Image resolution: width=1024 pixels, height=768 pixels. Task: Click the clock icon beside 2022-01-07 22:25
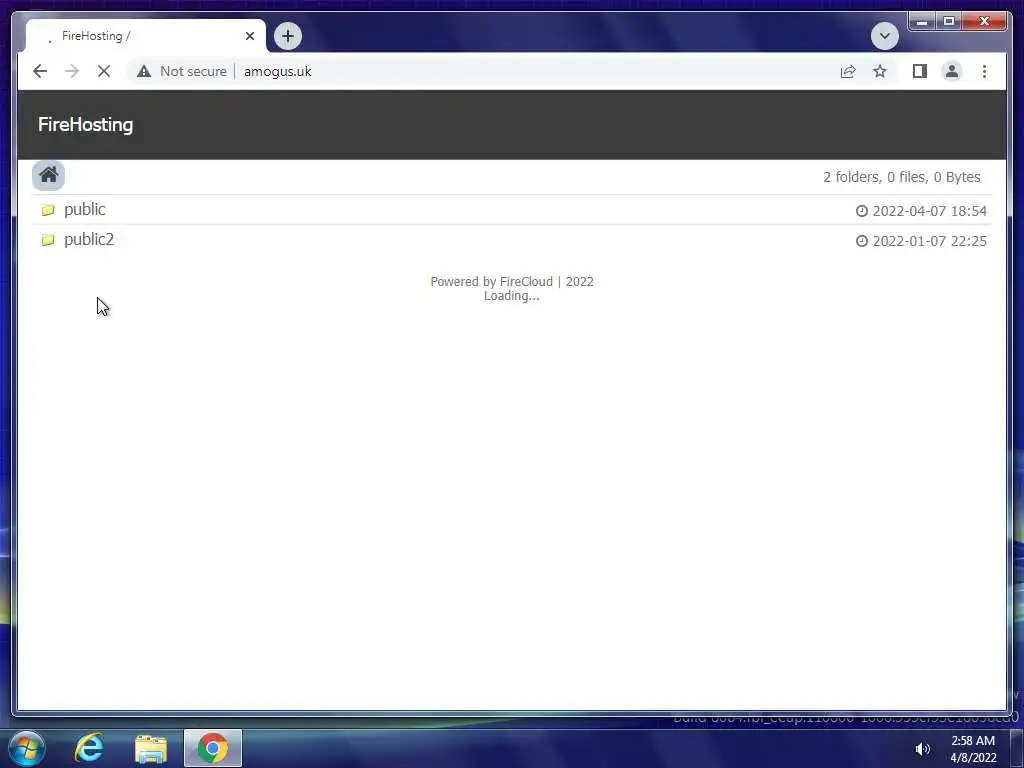coord(862,241)
